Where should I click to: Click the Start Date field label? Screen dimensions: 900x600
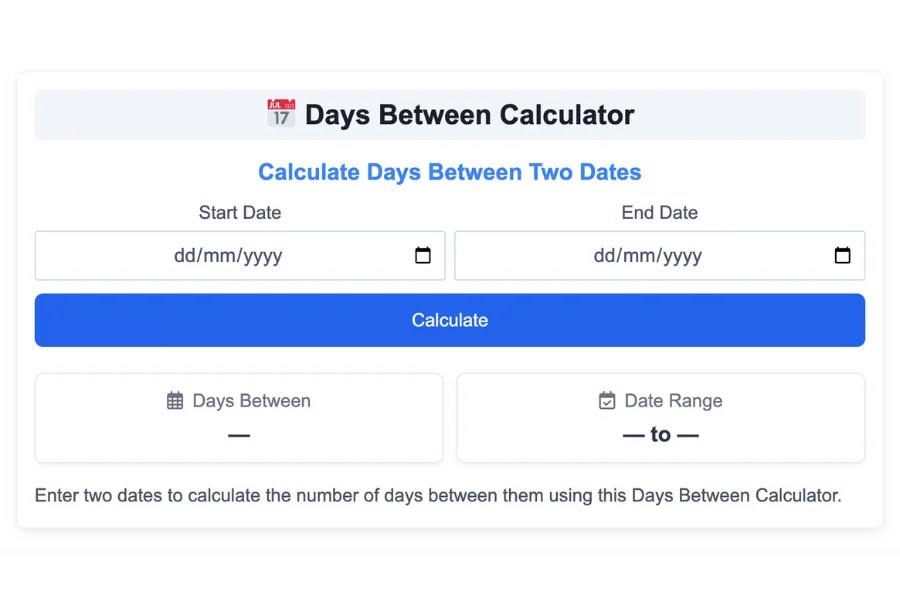pyautogui.click(x=240, y=212)
